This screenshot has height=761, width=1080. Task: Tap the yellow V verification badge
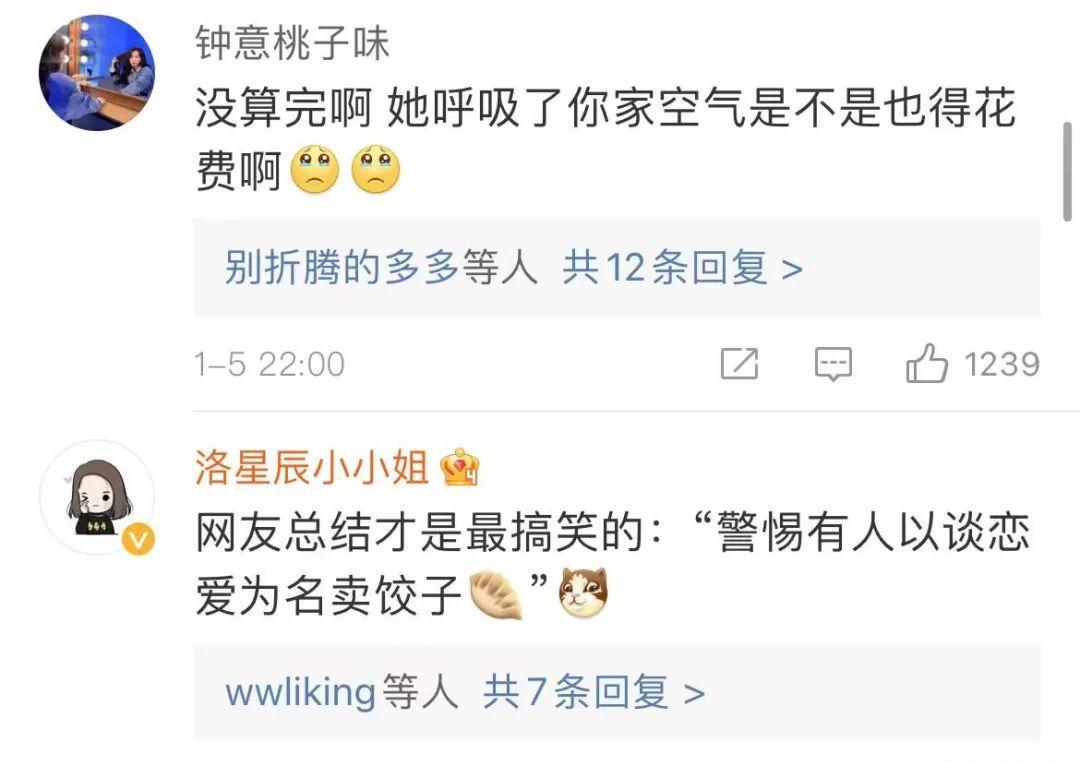(138, 541)
